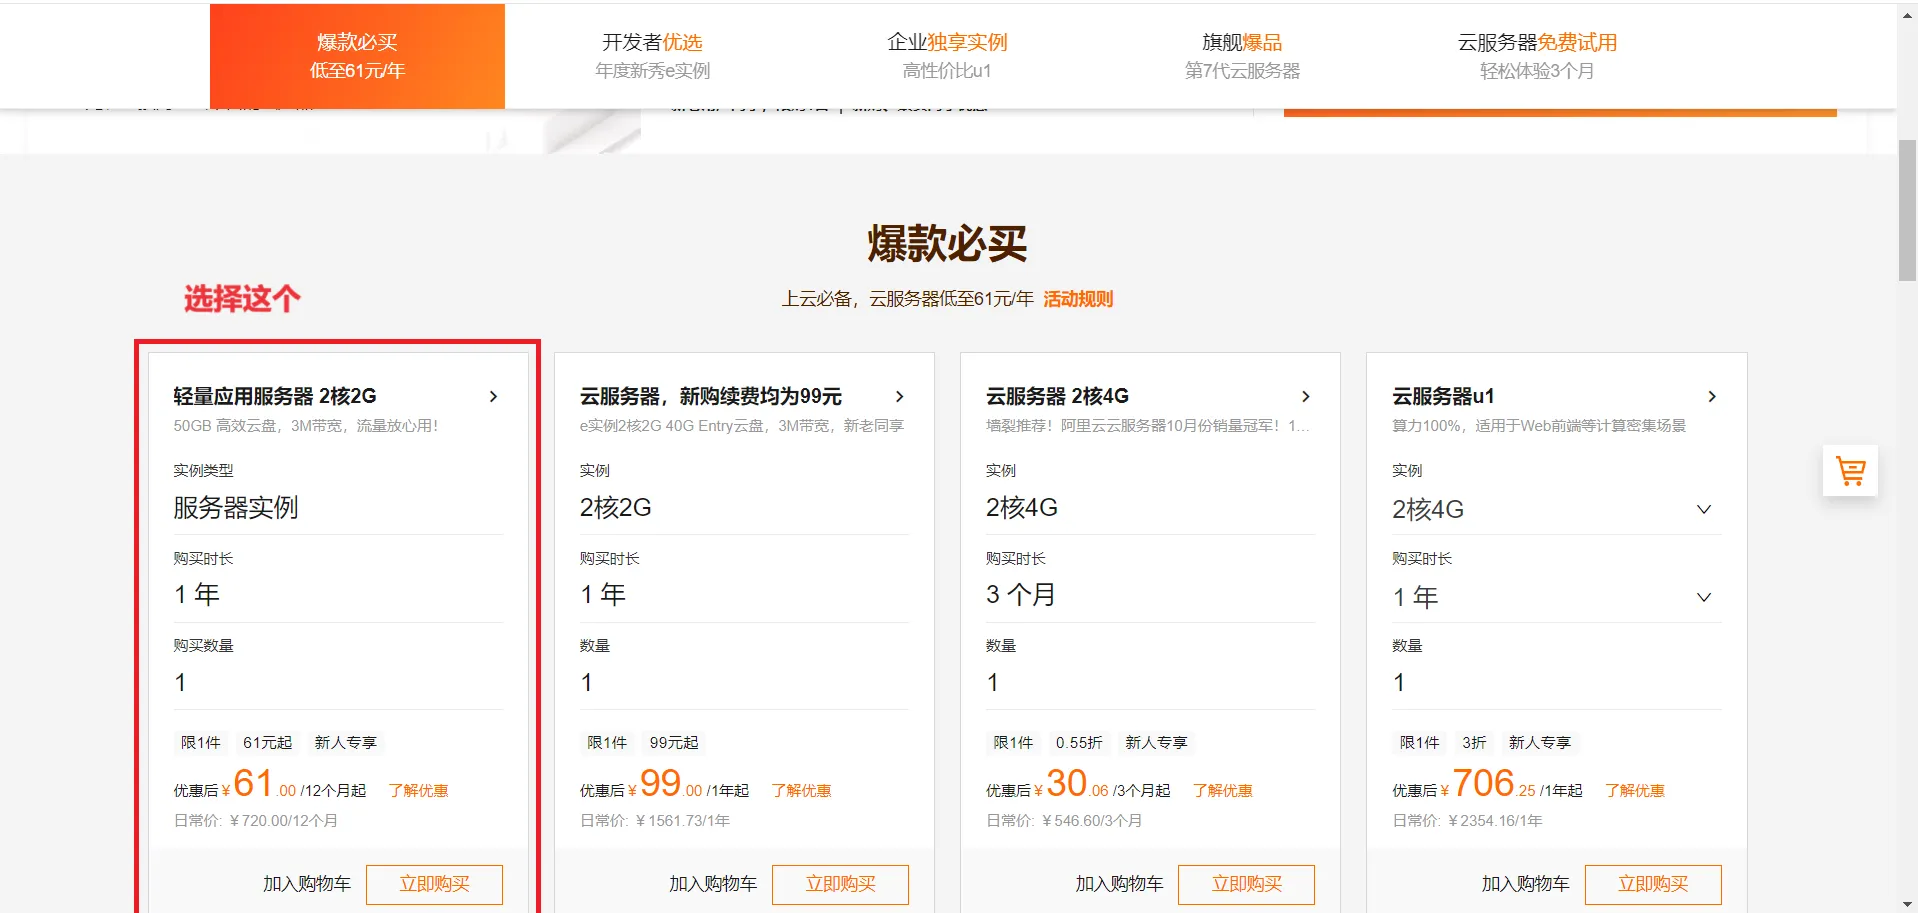1918x913 pixels.
Task: Click arrow beside 云服务器u1 title
Action: (x=1711, y=397)
